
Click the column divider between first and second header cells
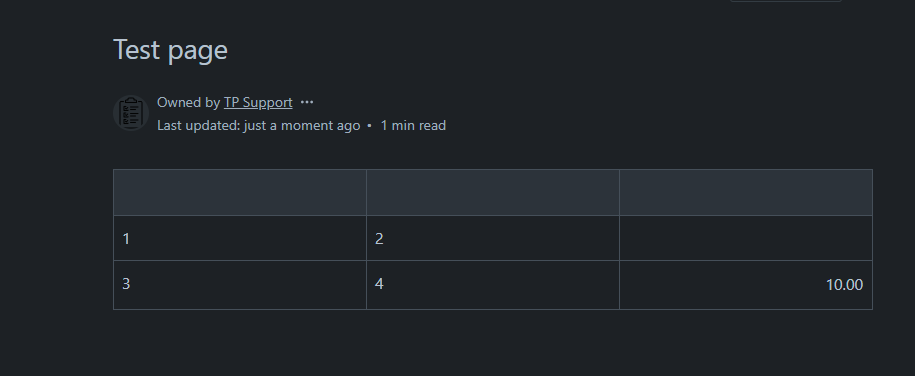tap(366, 193)
